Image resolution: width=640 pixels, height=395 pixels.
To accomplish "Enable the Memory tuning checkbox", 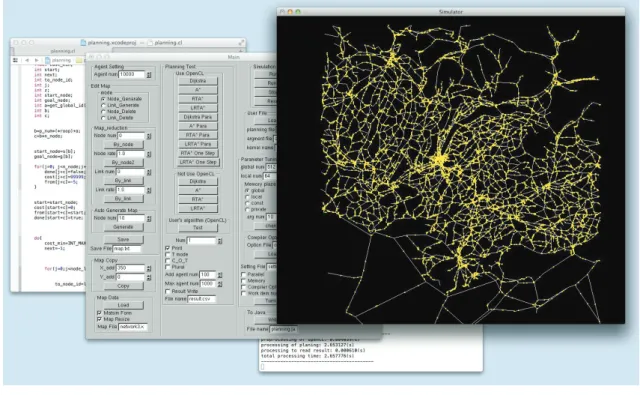I will coord(244,281).
